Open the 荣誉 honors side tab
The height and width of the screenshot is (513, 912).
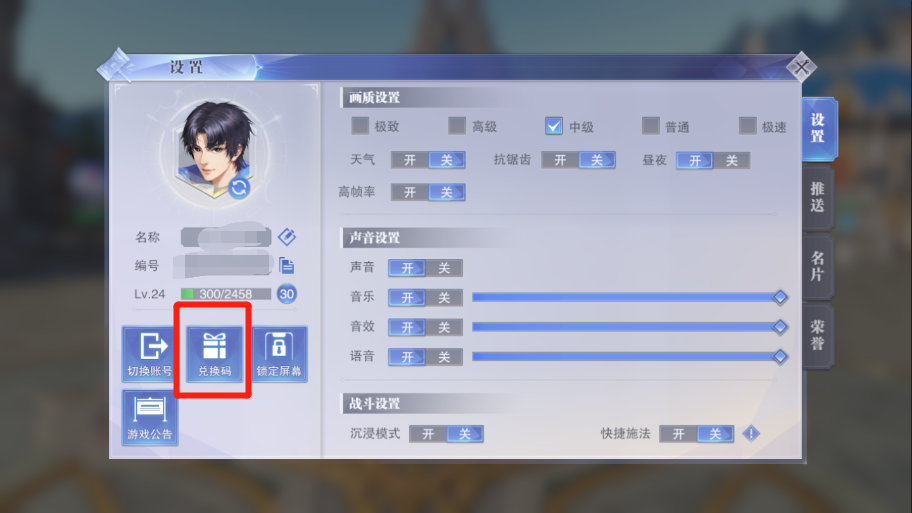click(x=818, y=336)
